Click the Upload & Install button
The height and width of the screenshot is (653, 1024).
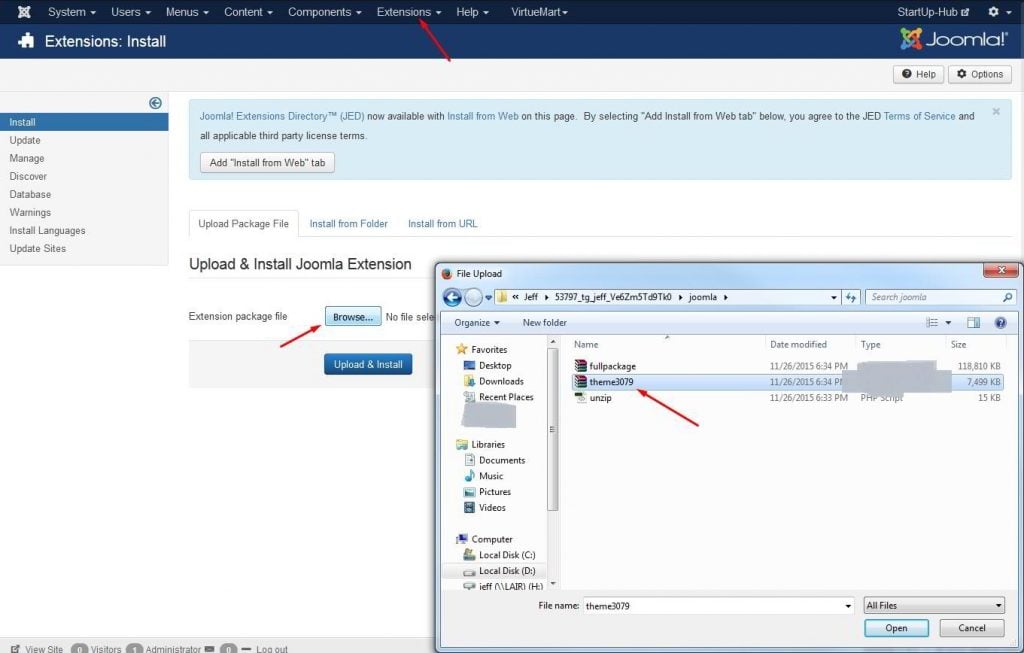tap(368, 365)
